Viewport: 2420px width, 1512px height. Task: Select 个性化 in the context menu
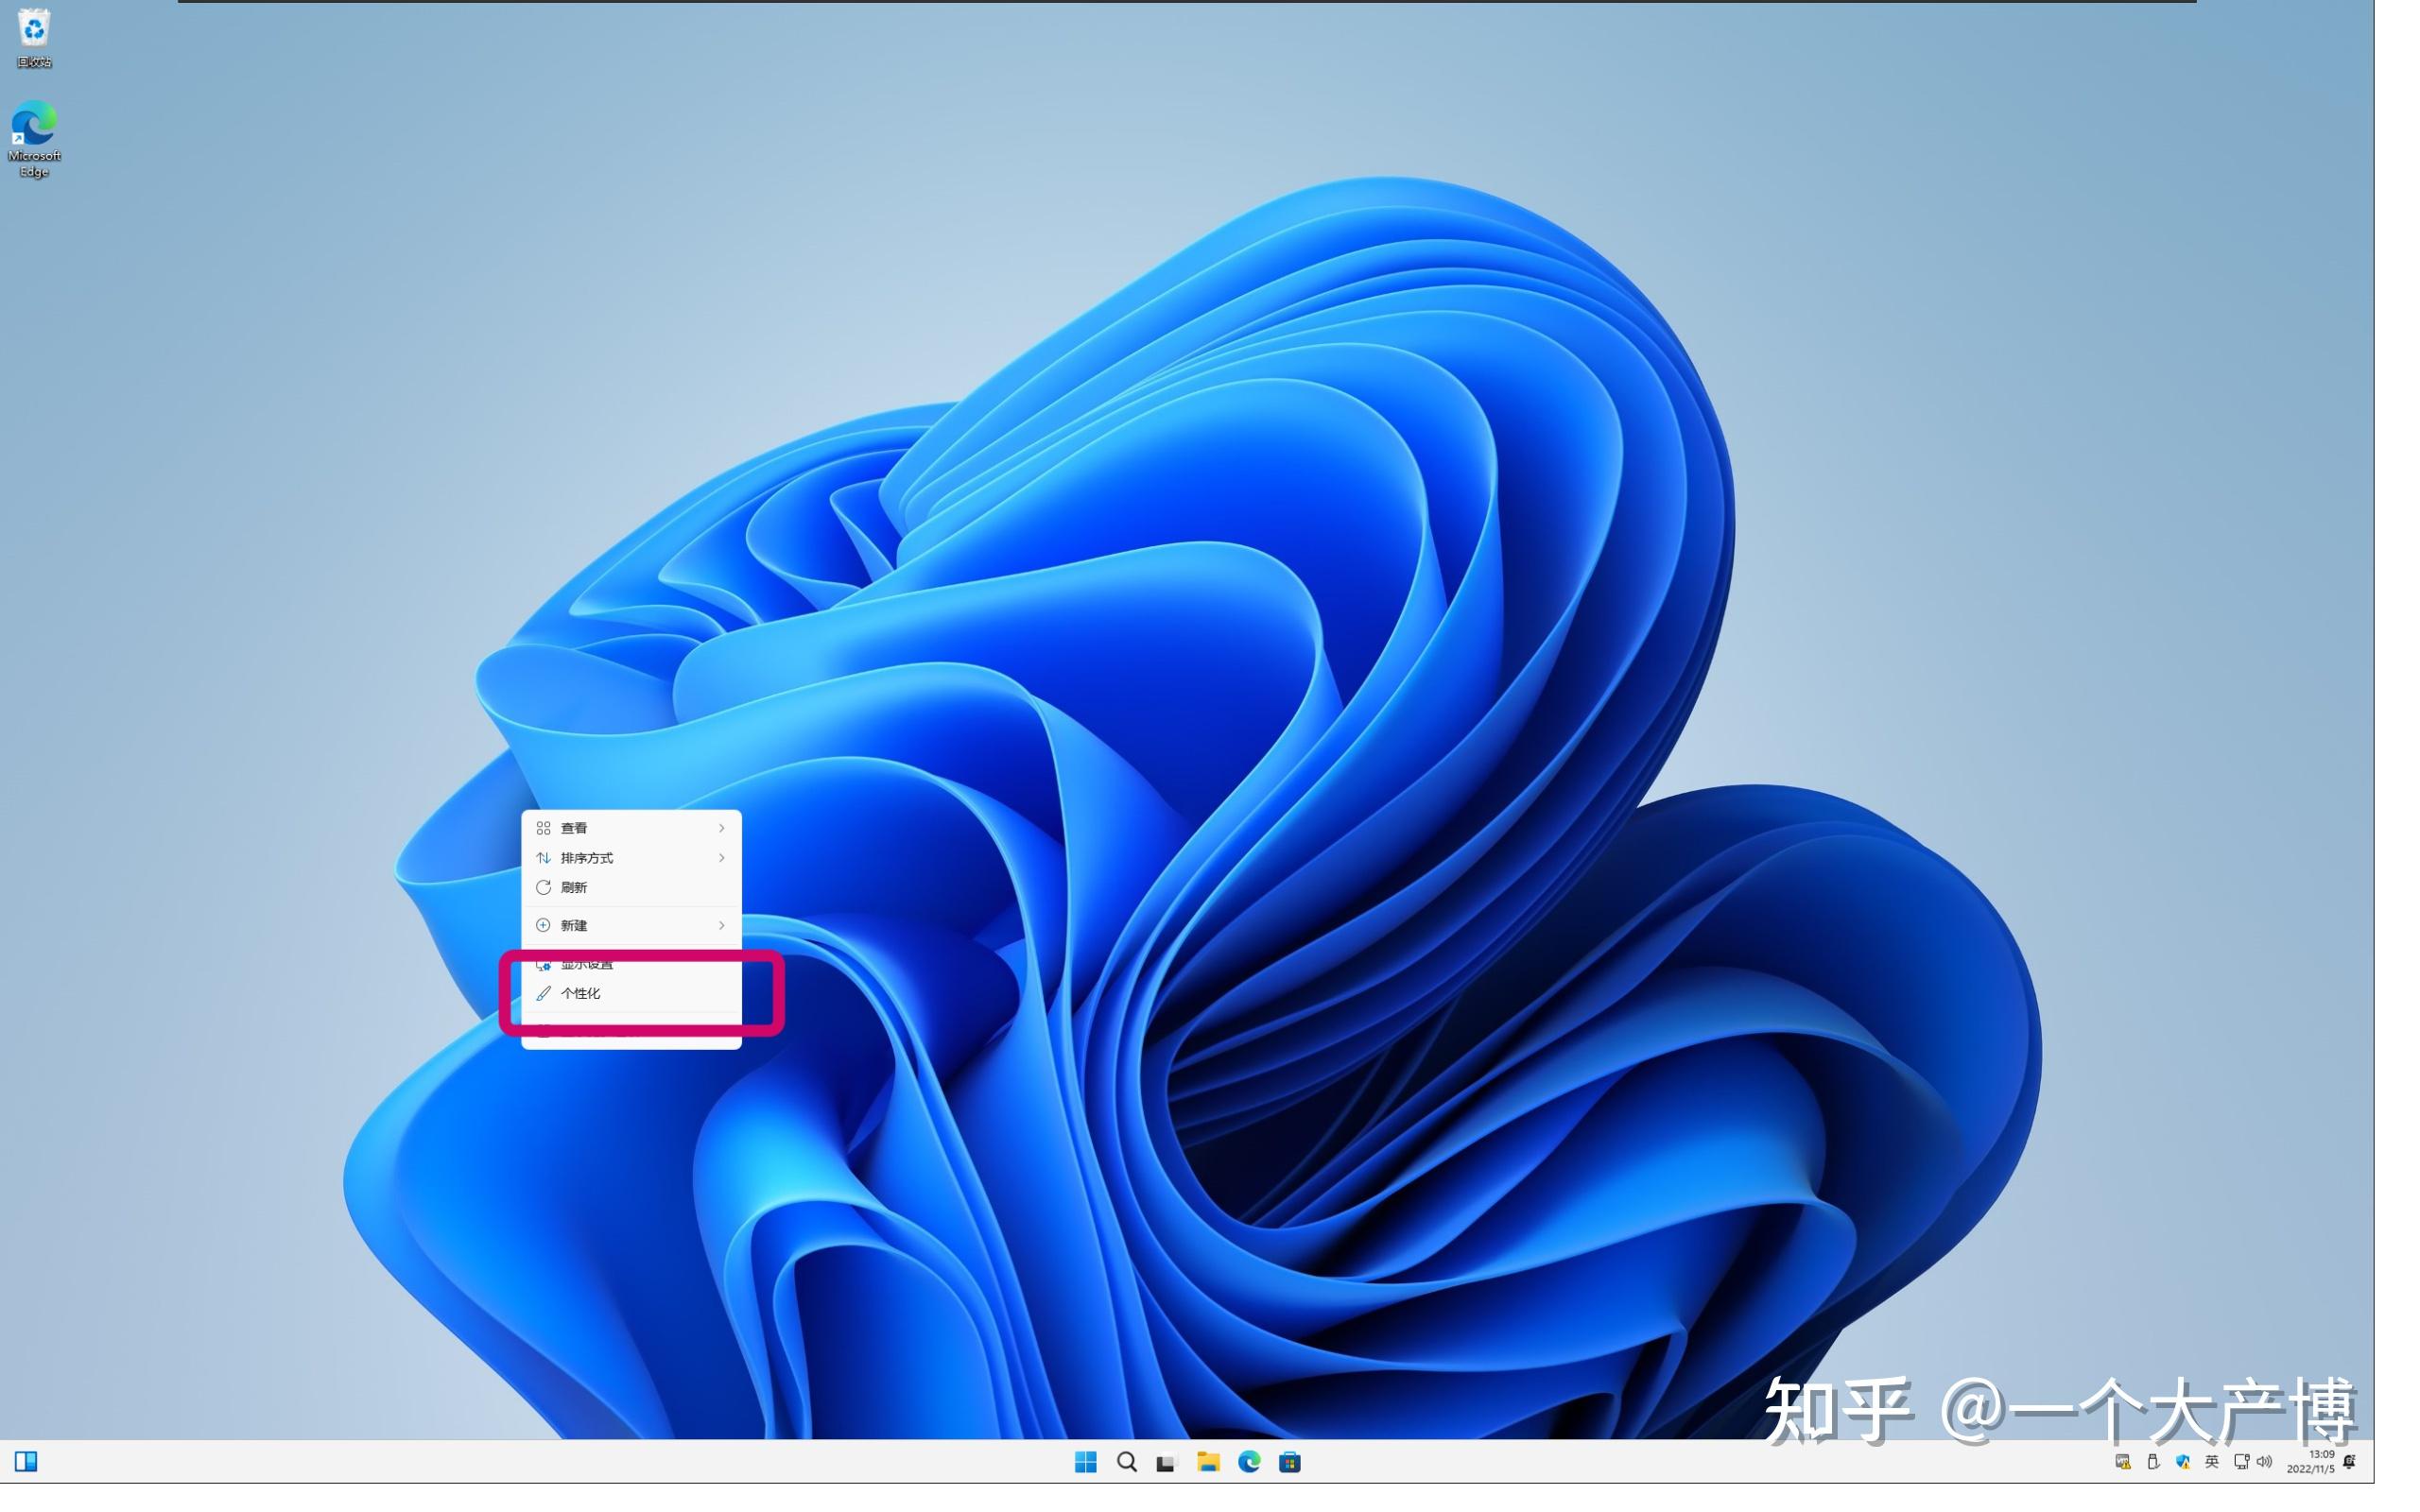click(x=631, y=993)
